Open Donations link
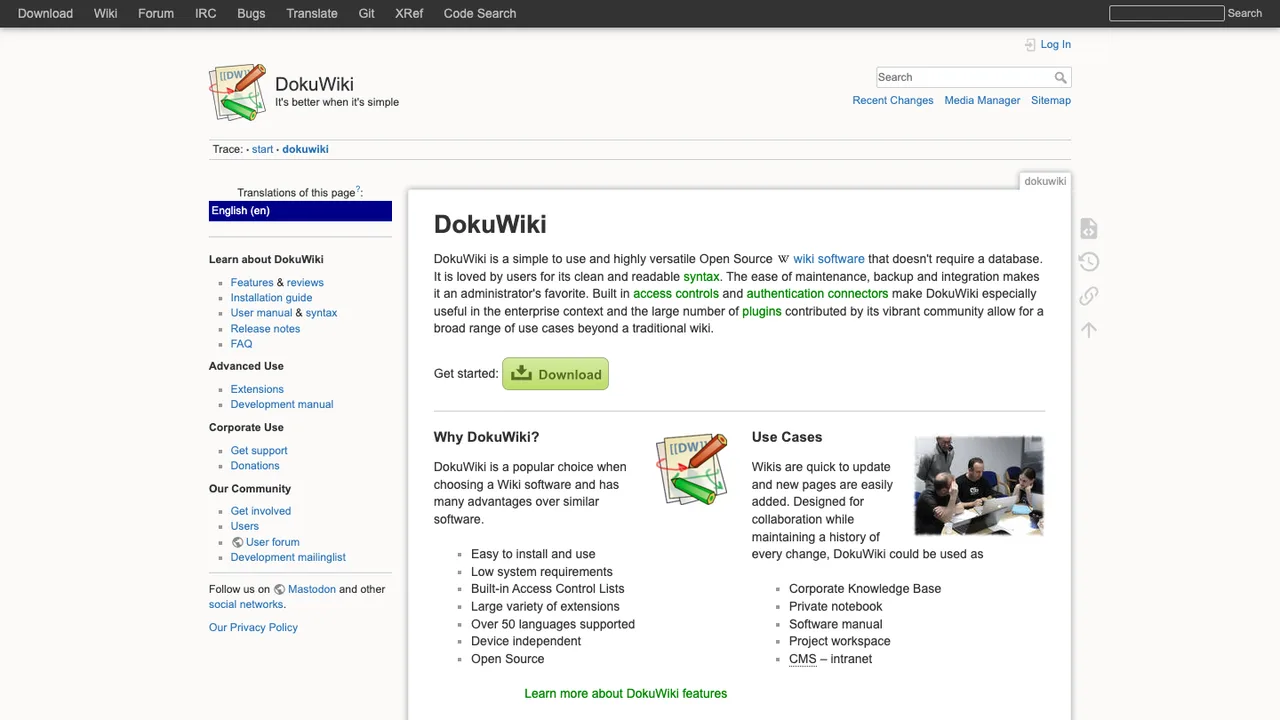The height and width of the screenshot is (720, 1280). [255, 465]
